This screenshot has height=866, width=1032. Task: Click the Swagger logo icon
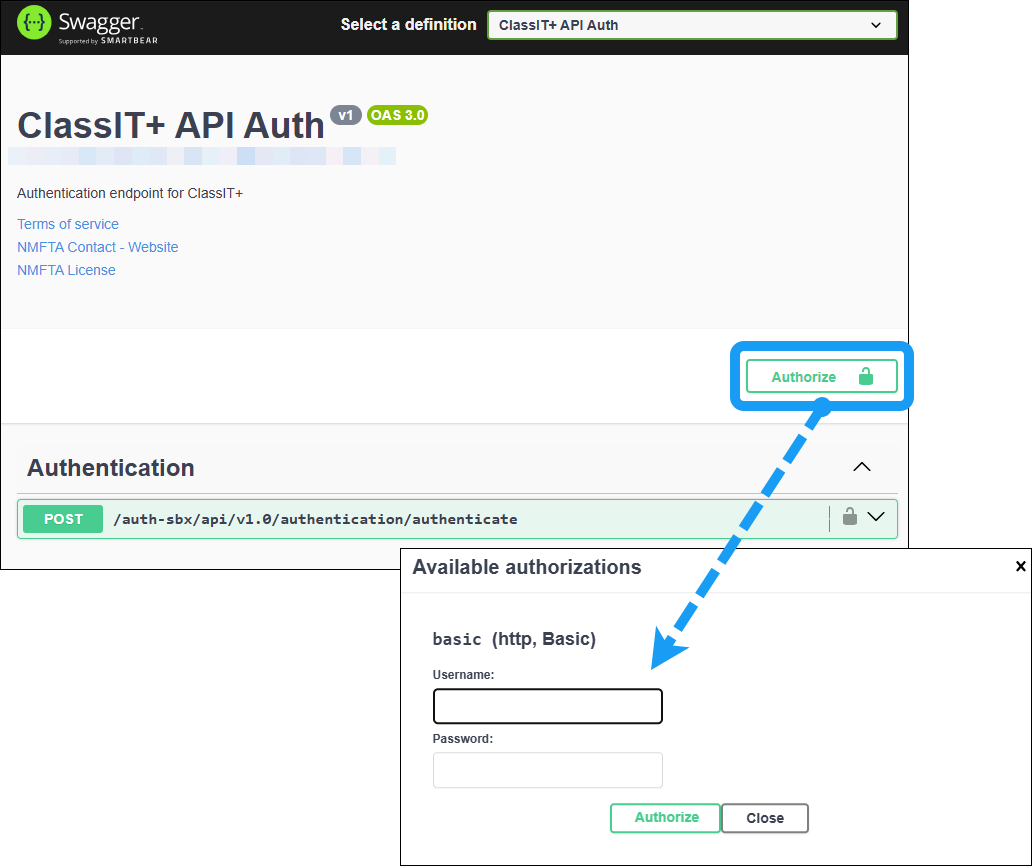(33, 24)
